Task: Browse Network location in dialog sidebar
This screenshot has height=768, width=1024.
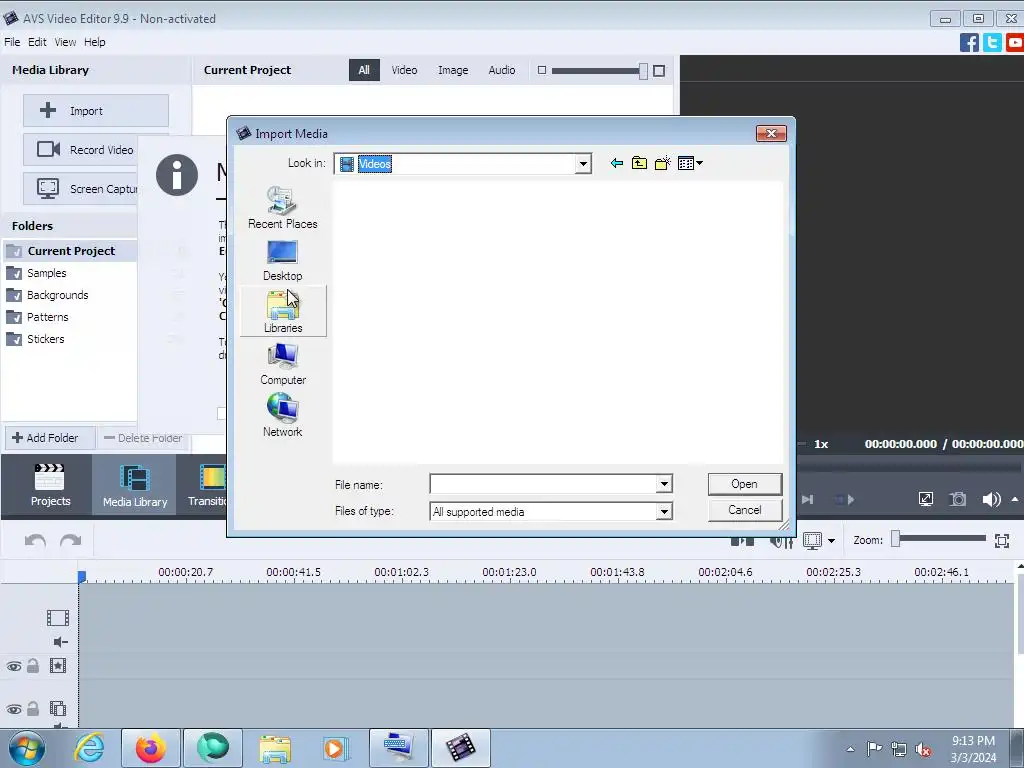Action: (x=283, y=415)
